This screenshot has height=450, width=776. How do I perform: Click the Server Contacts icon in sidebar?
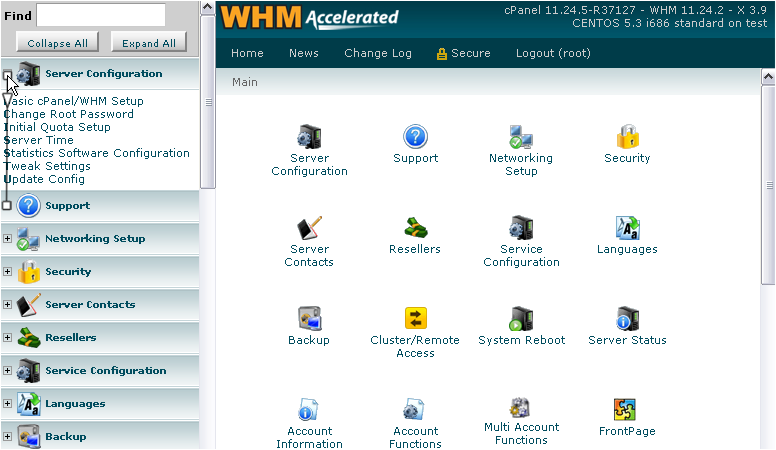pos(28,304)
